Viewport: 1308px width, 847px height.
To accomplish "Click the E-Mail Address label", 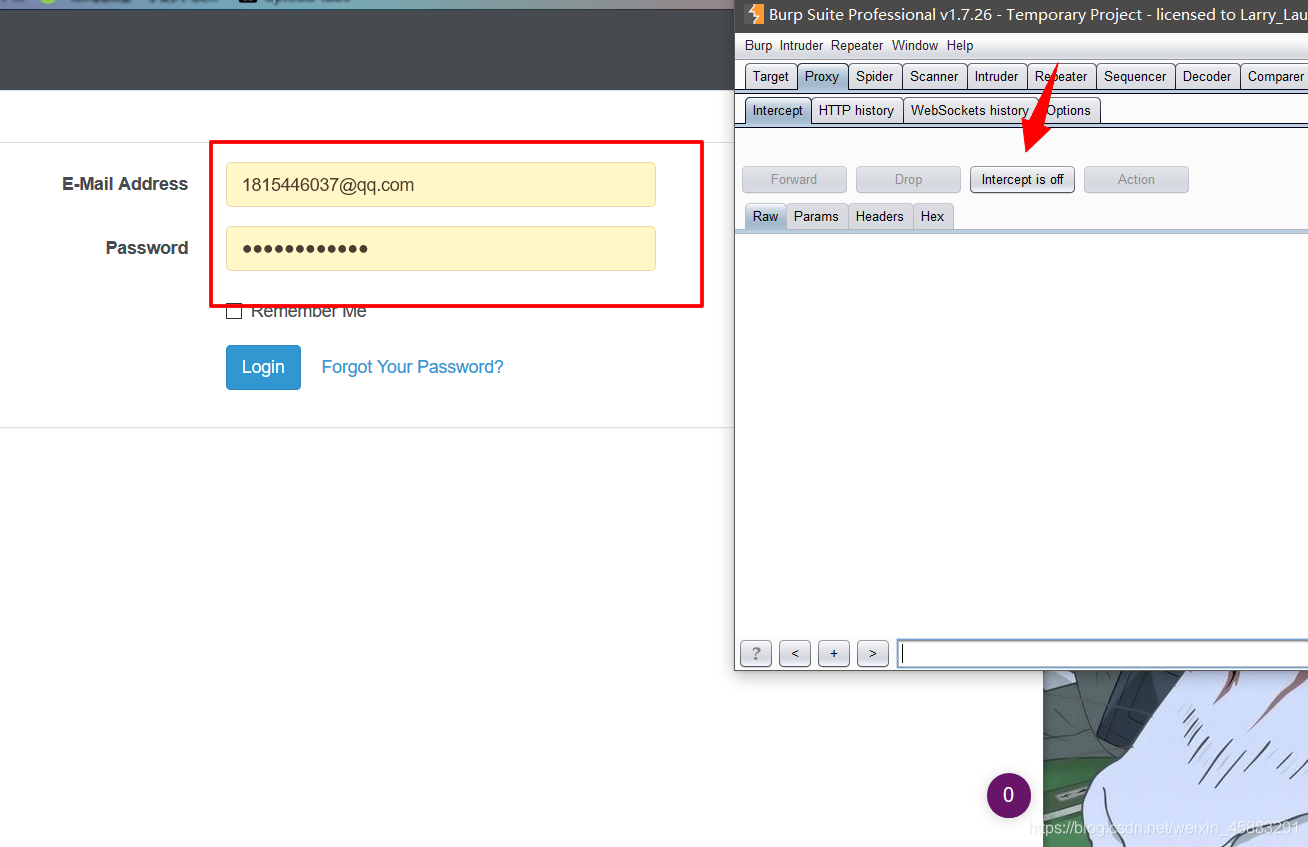I will [125, 184].
